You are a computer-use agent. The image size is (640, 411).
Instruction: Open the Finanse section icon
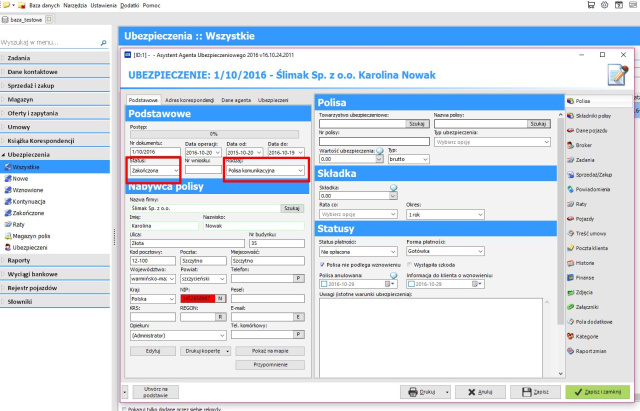[x=570, y=278]
